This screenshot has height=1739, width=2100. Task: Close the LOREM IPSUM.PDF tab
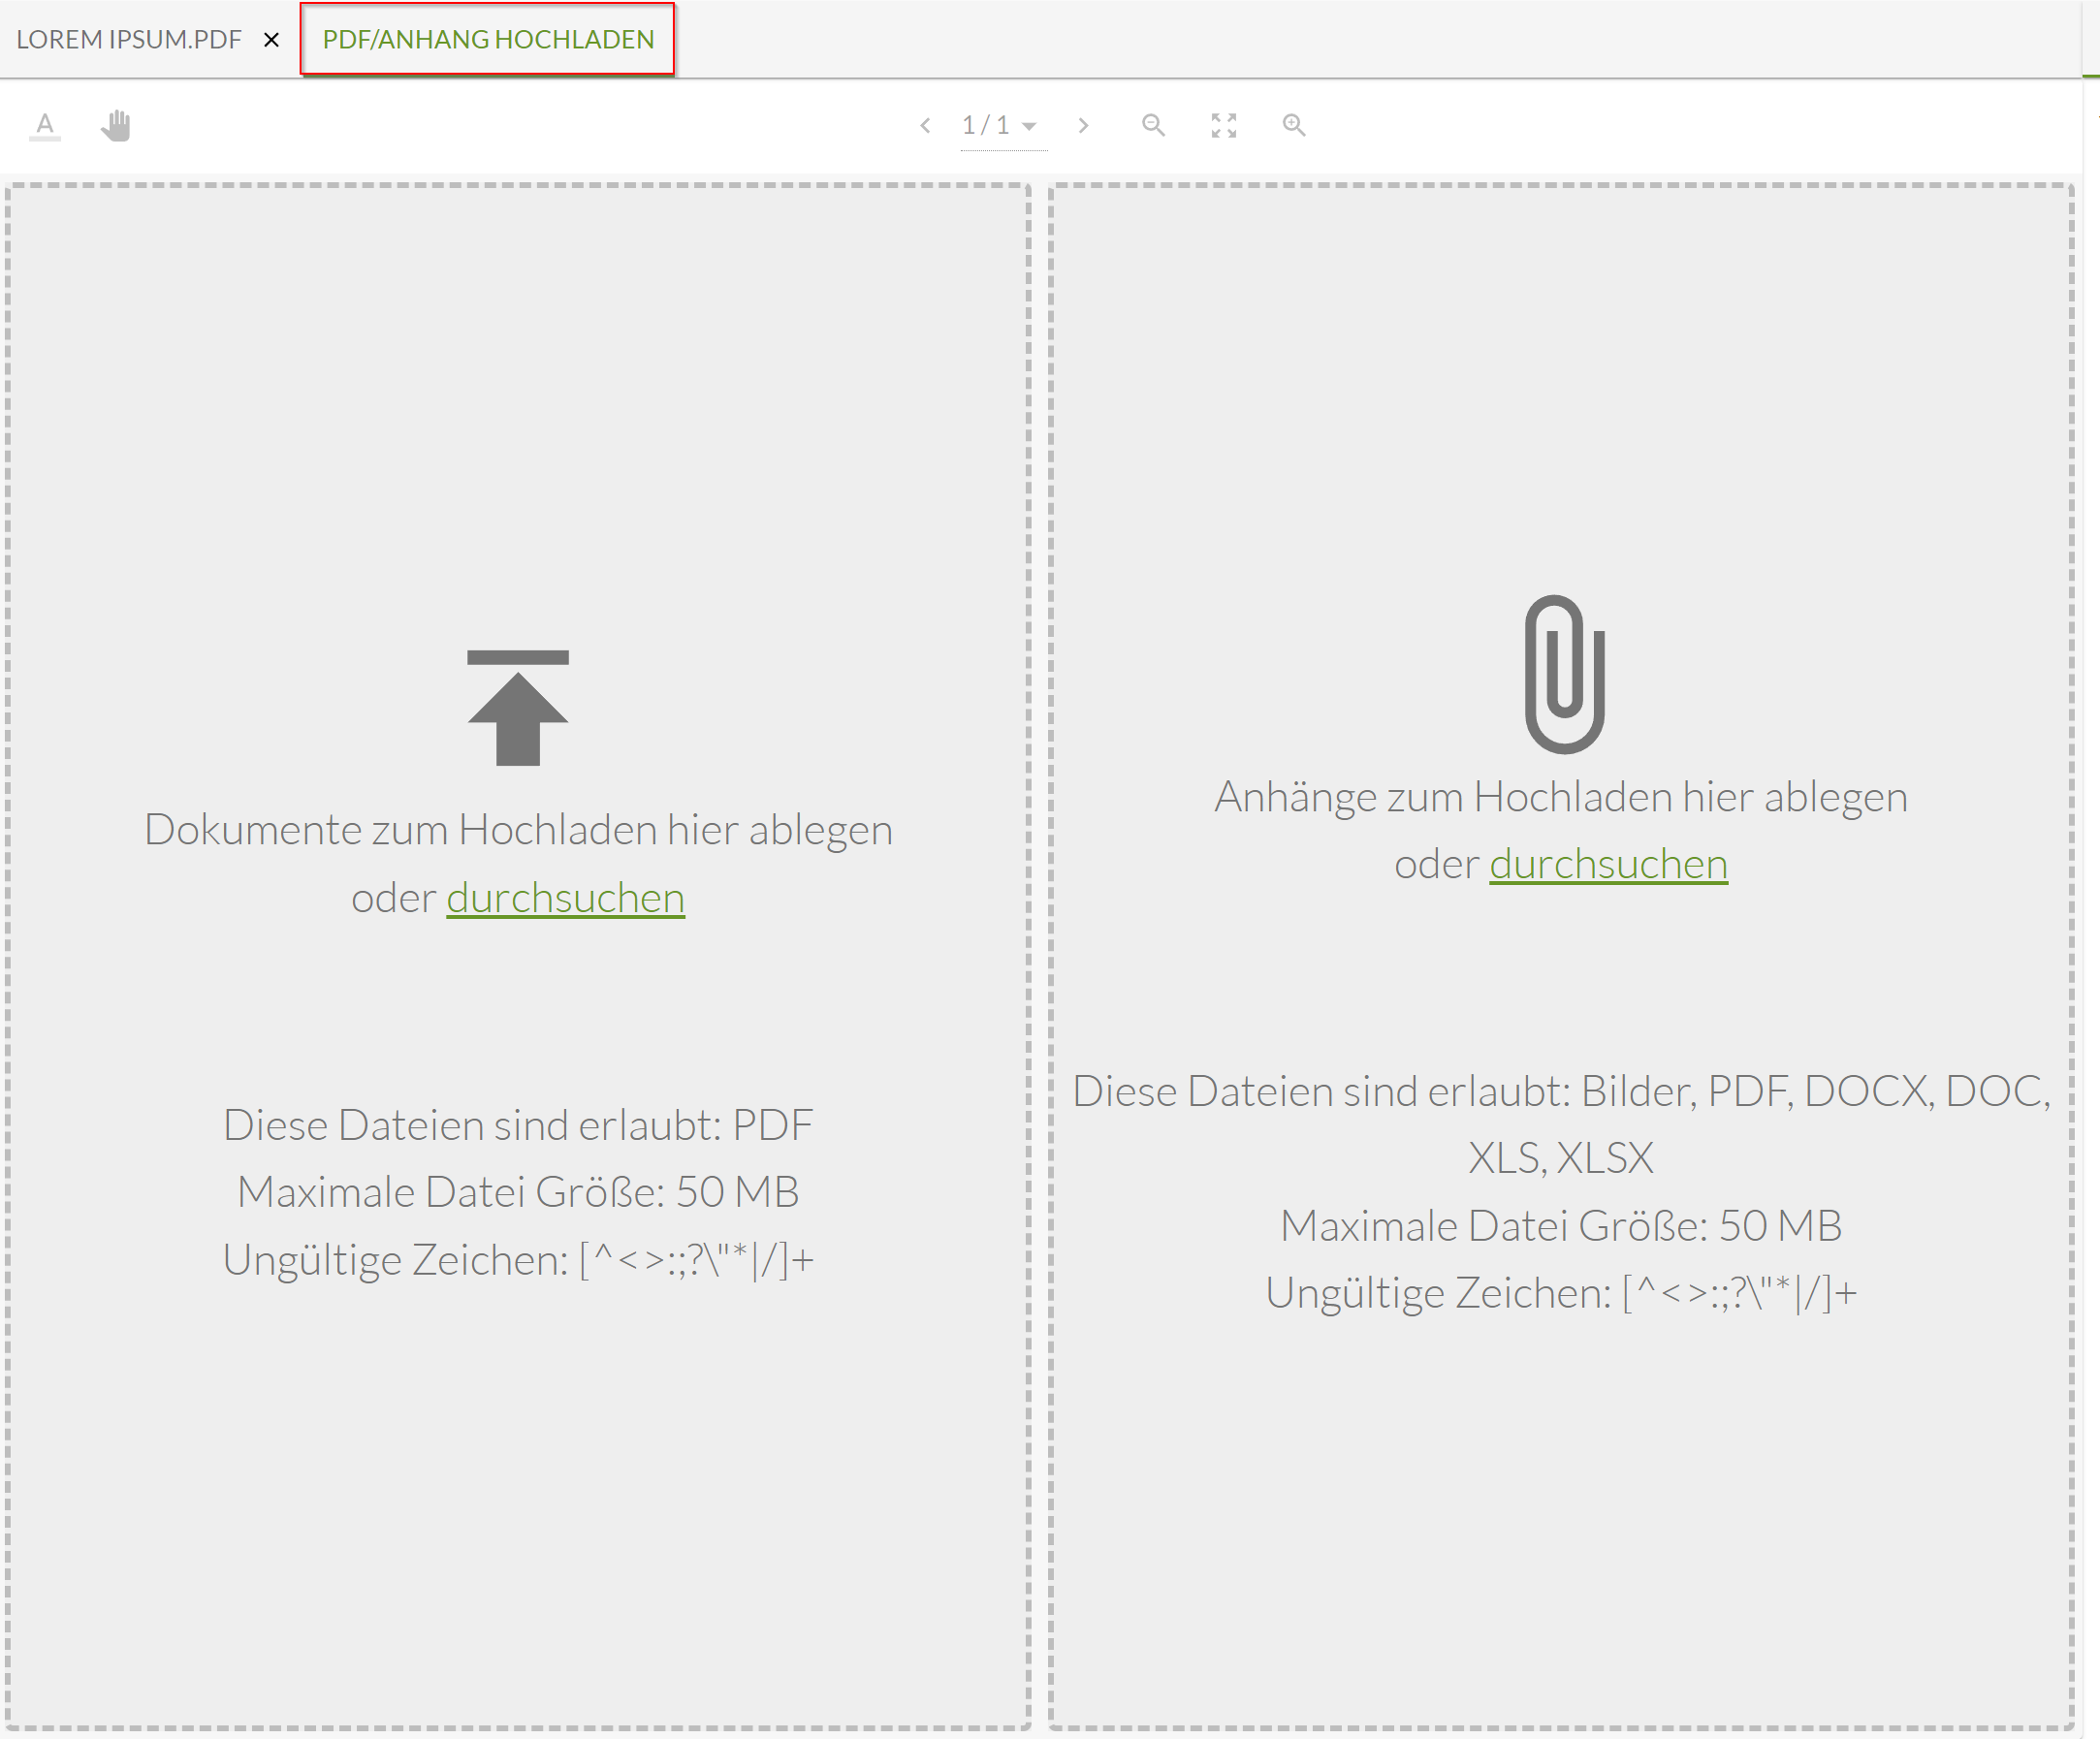click(271, 40)
